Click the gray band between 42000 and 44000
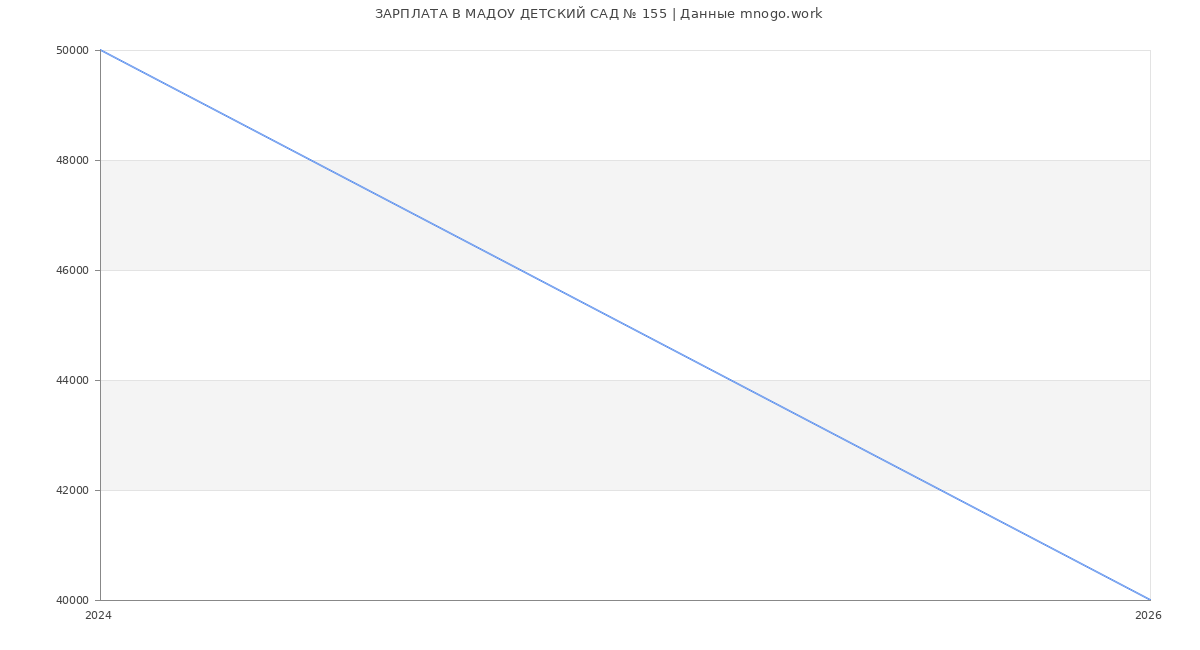The width and height of the screenshot is (1200, 650). click(x=400, y=435)
